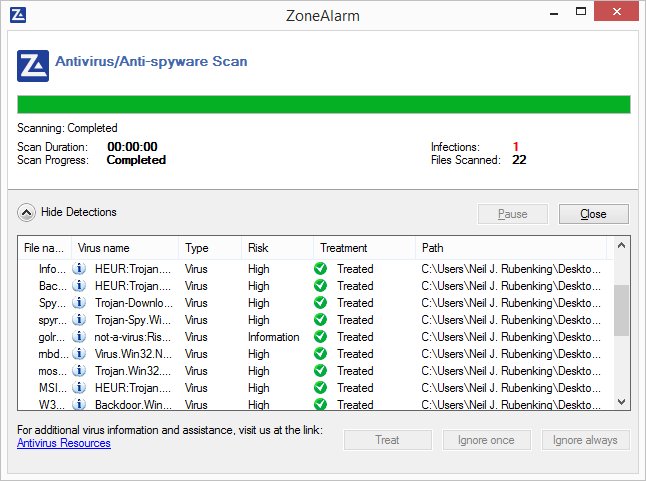Click the large ZoneAlarm Z logo by scan heading
This screenshot has width=646, height=481.
click(33, 66)
